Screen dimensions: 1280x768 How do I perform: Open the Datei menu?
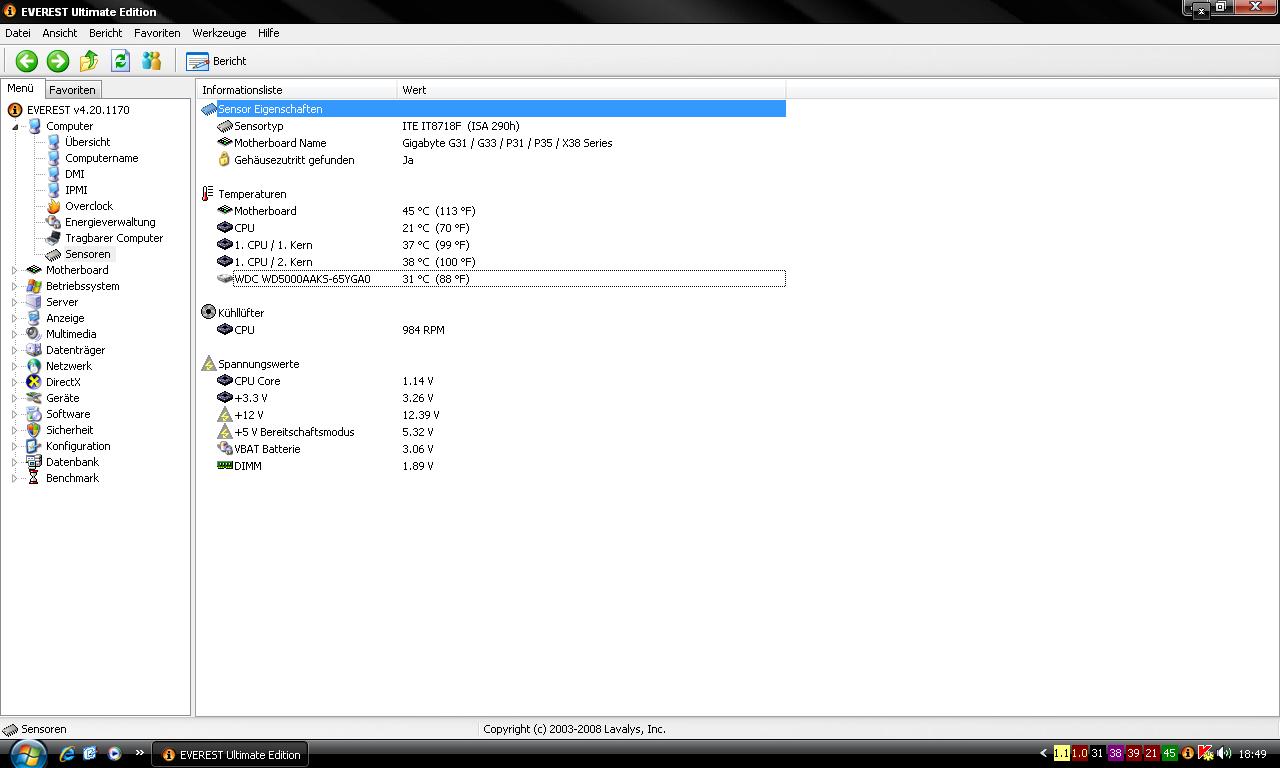18,33
